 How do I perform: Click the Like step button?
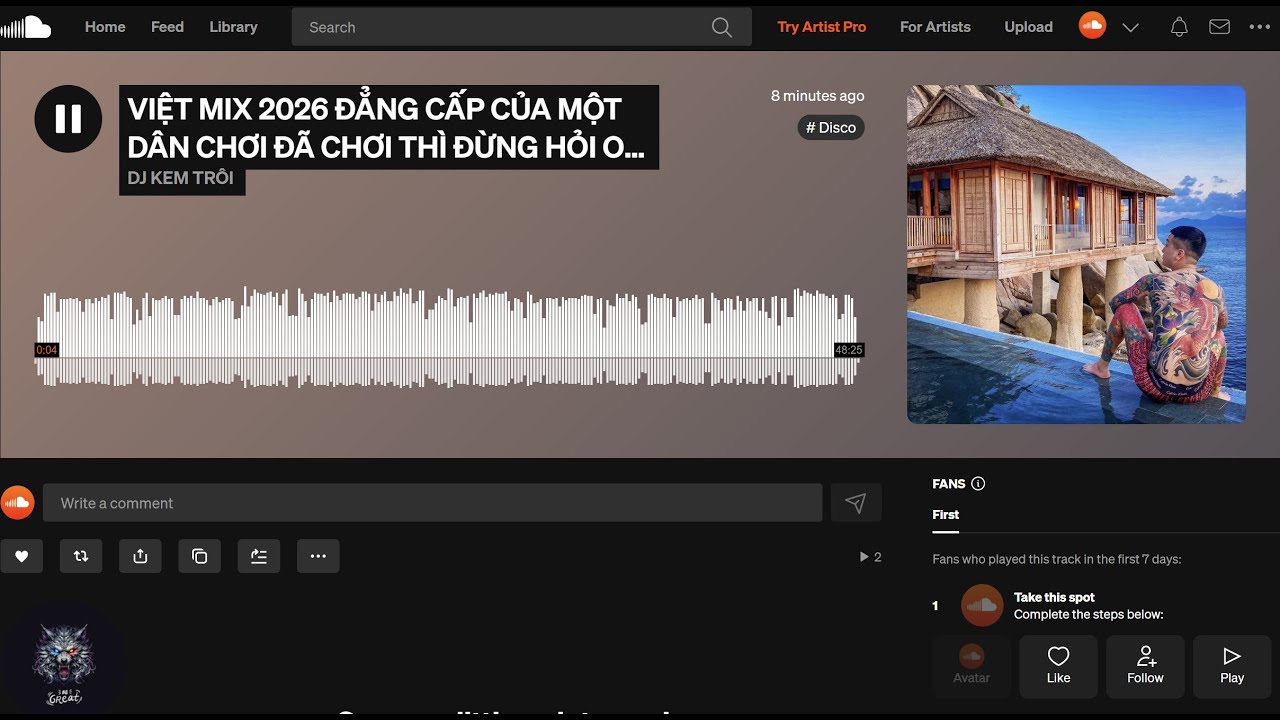[1058, 666]
